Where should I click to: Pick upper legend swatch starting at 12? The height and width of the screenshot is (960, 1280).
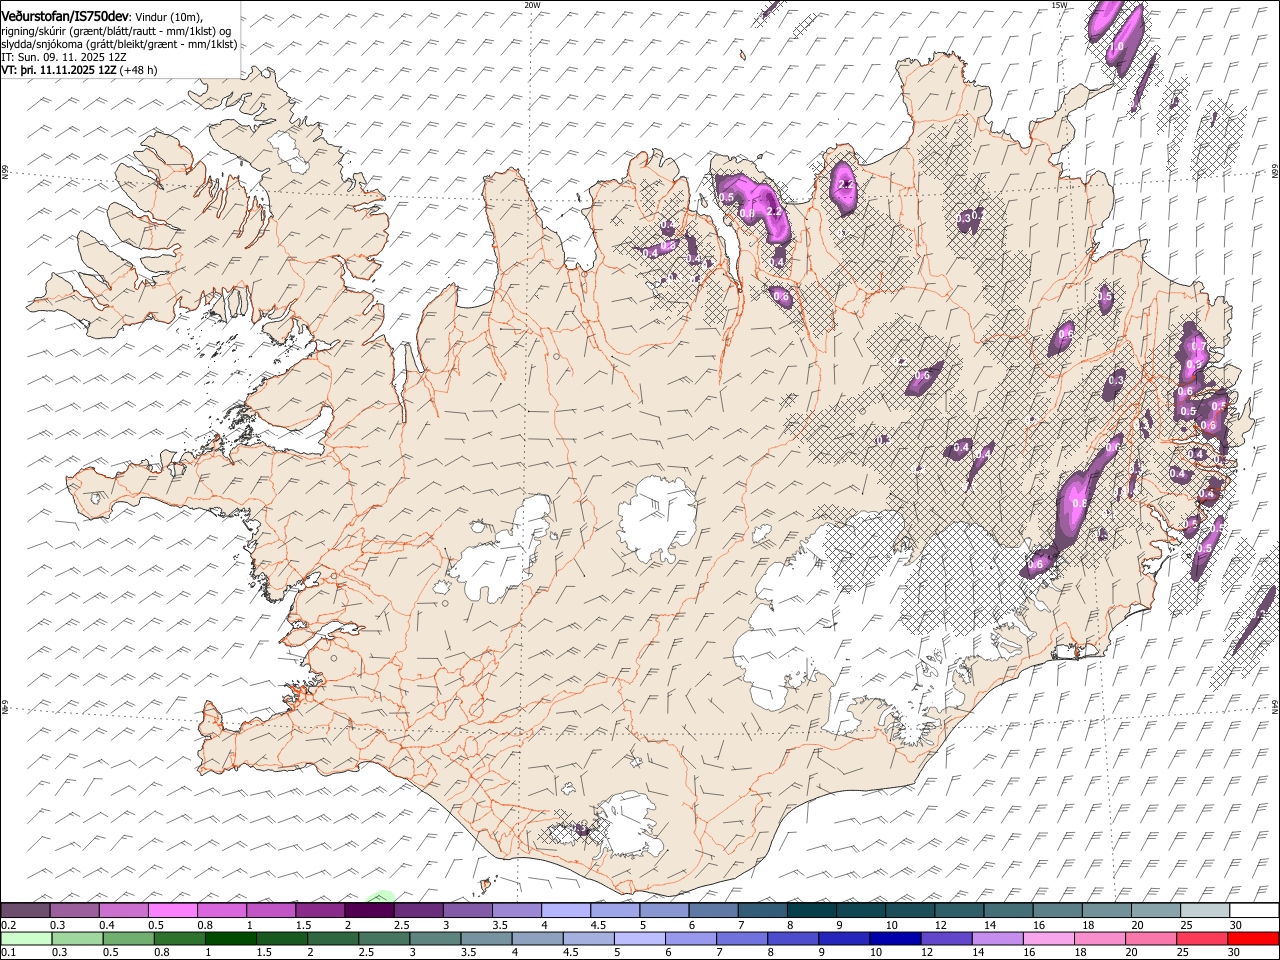pyautogui.click(x=959, y=910)
